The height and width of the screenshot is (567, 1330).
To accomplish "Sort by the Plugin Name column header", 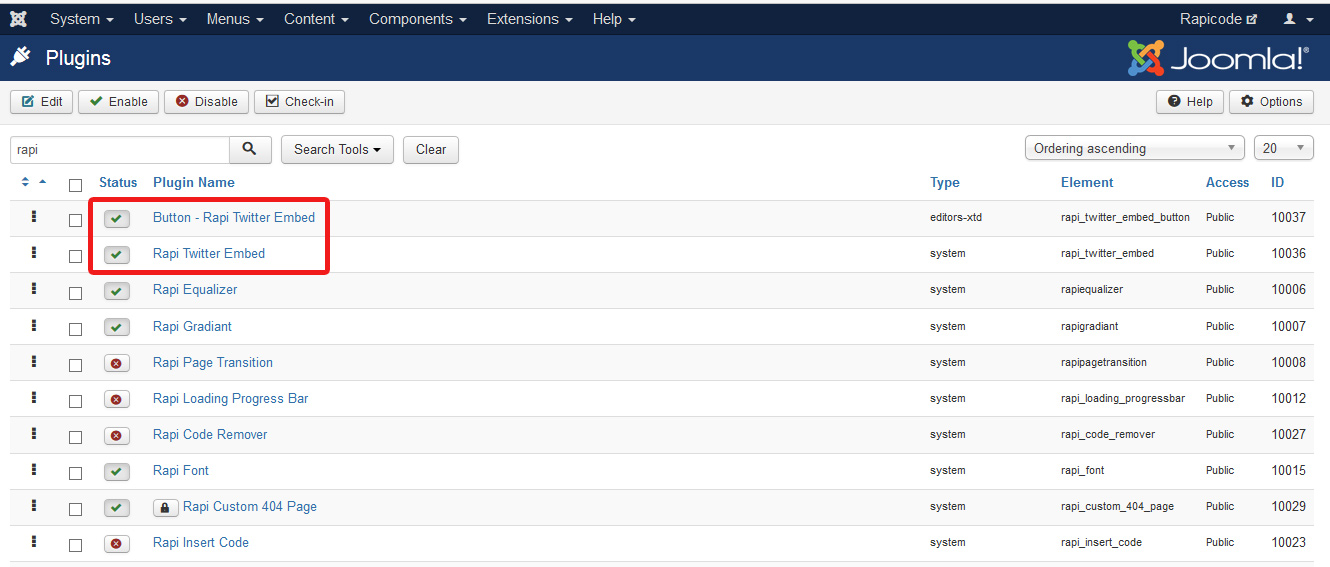I will pos(194,182).
